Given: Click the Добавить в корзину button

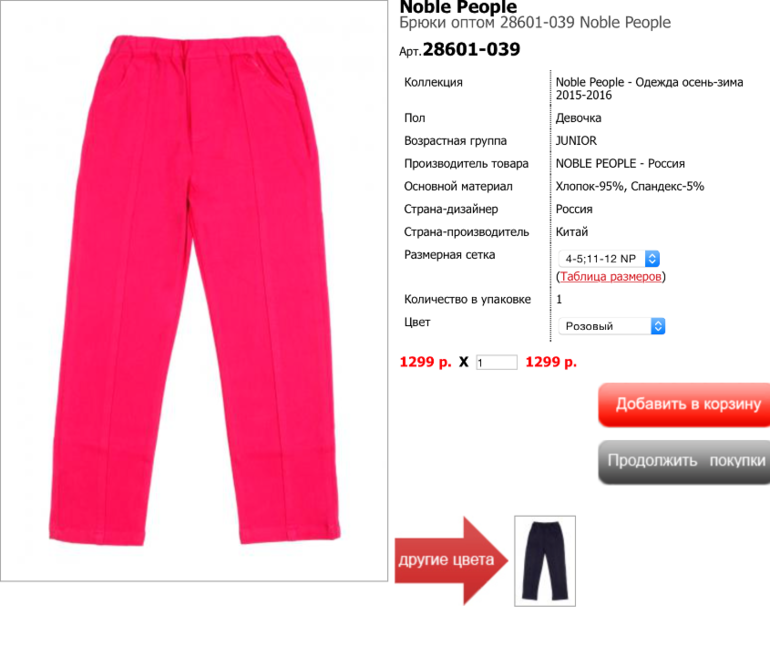Looking at the screenshot, I should 684,404.
